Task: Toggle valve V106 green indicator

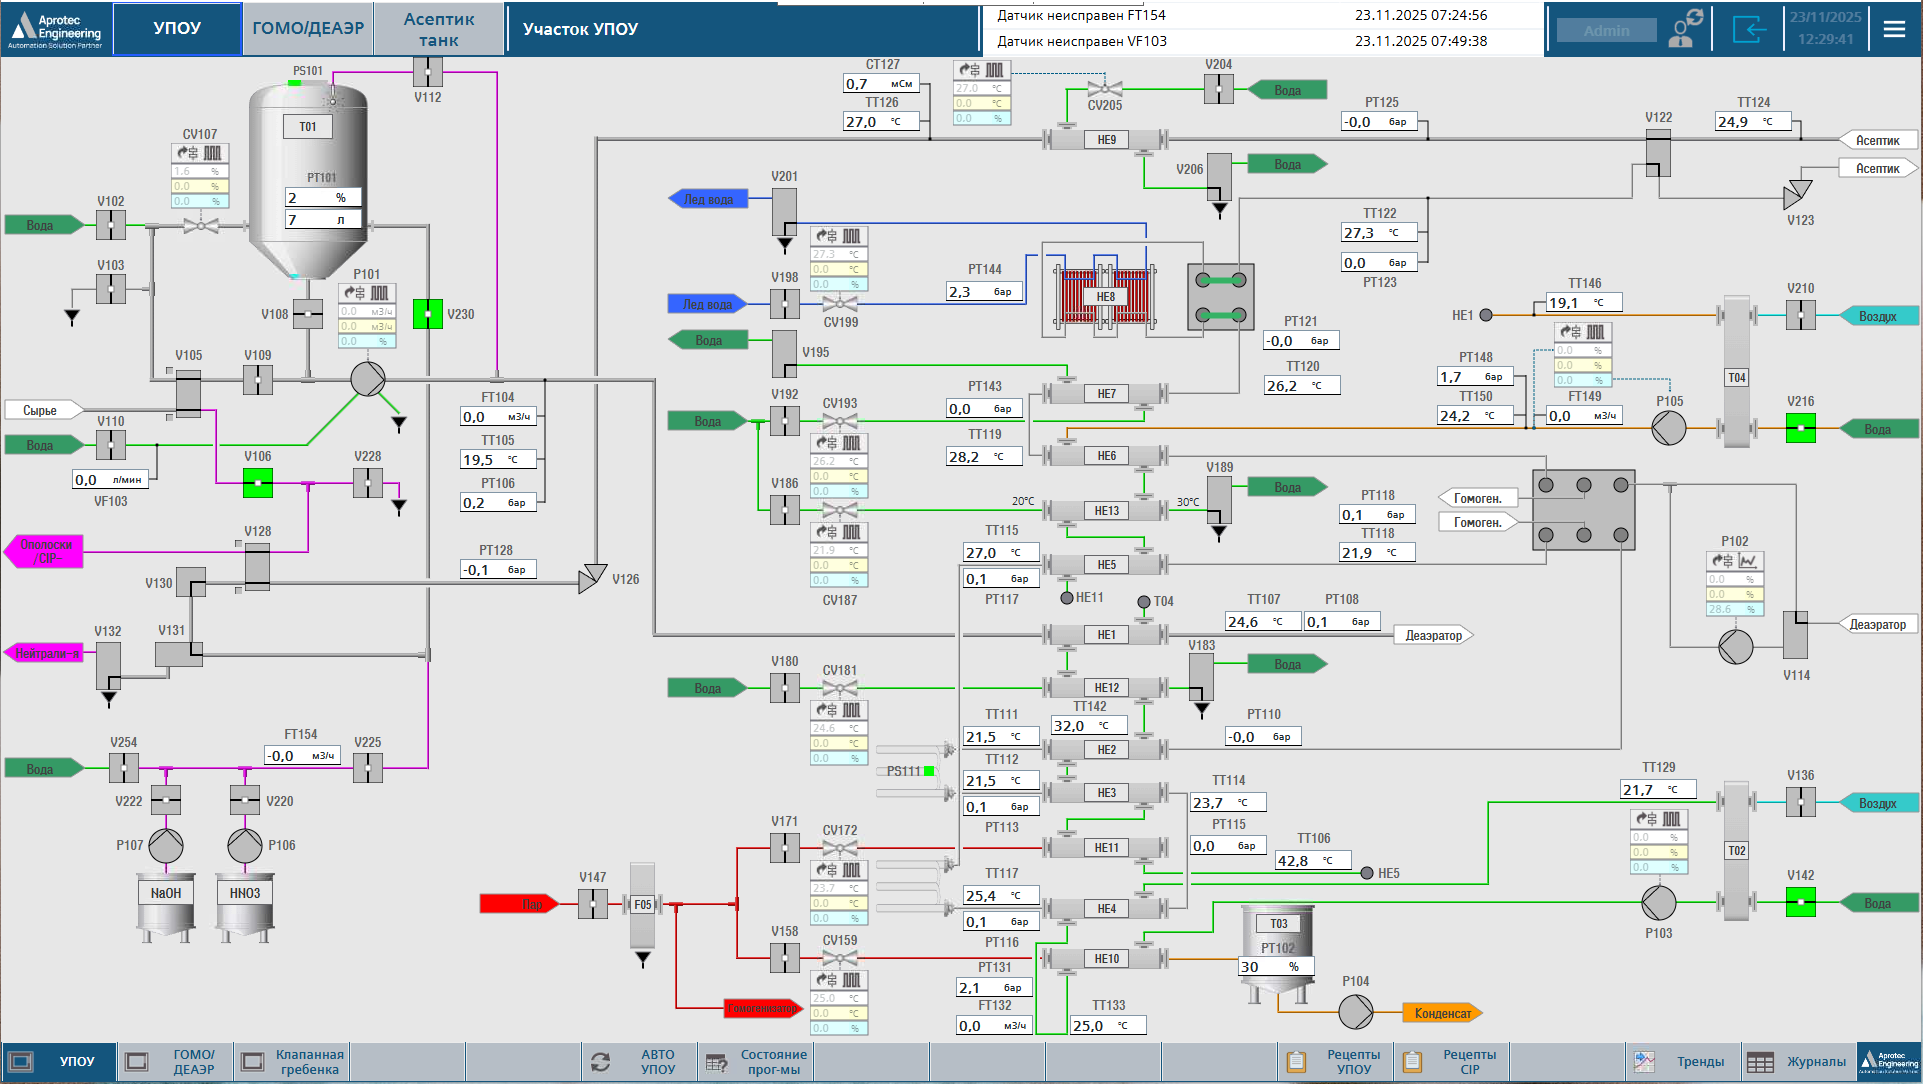Action: point(257,483)
